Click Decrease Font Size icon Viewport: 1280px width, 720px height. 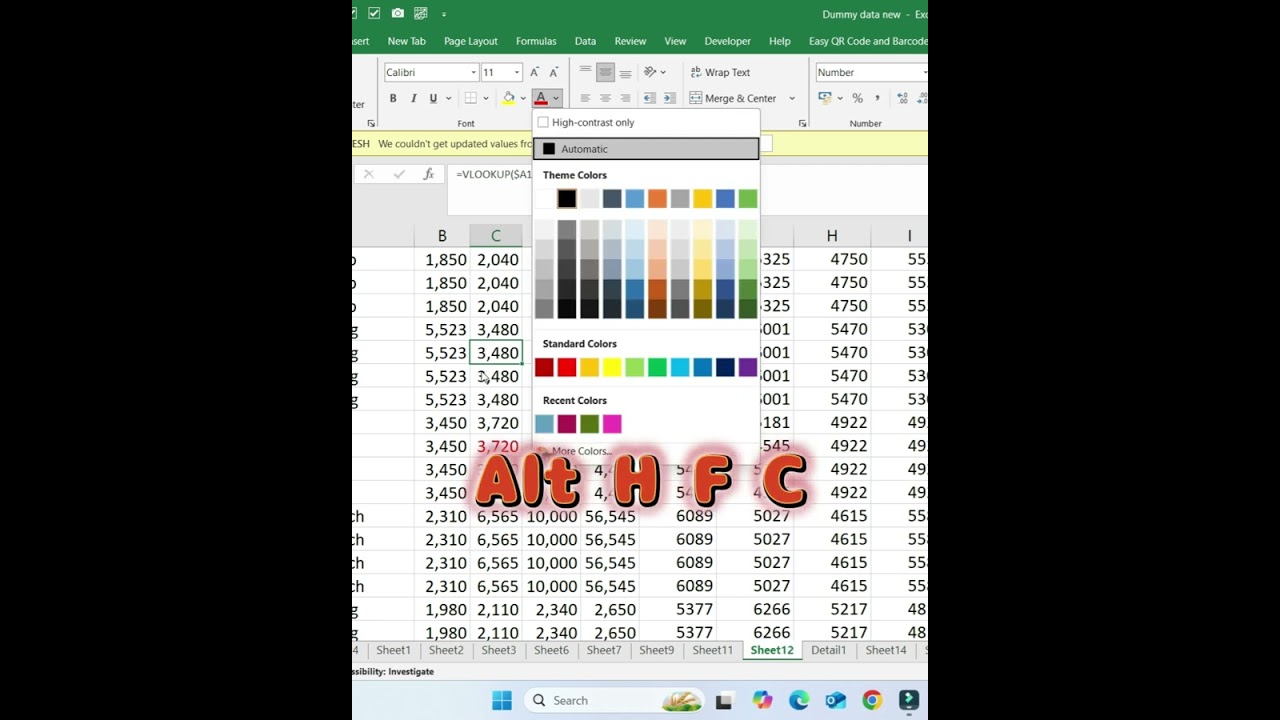(553, 72)
